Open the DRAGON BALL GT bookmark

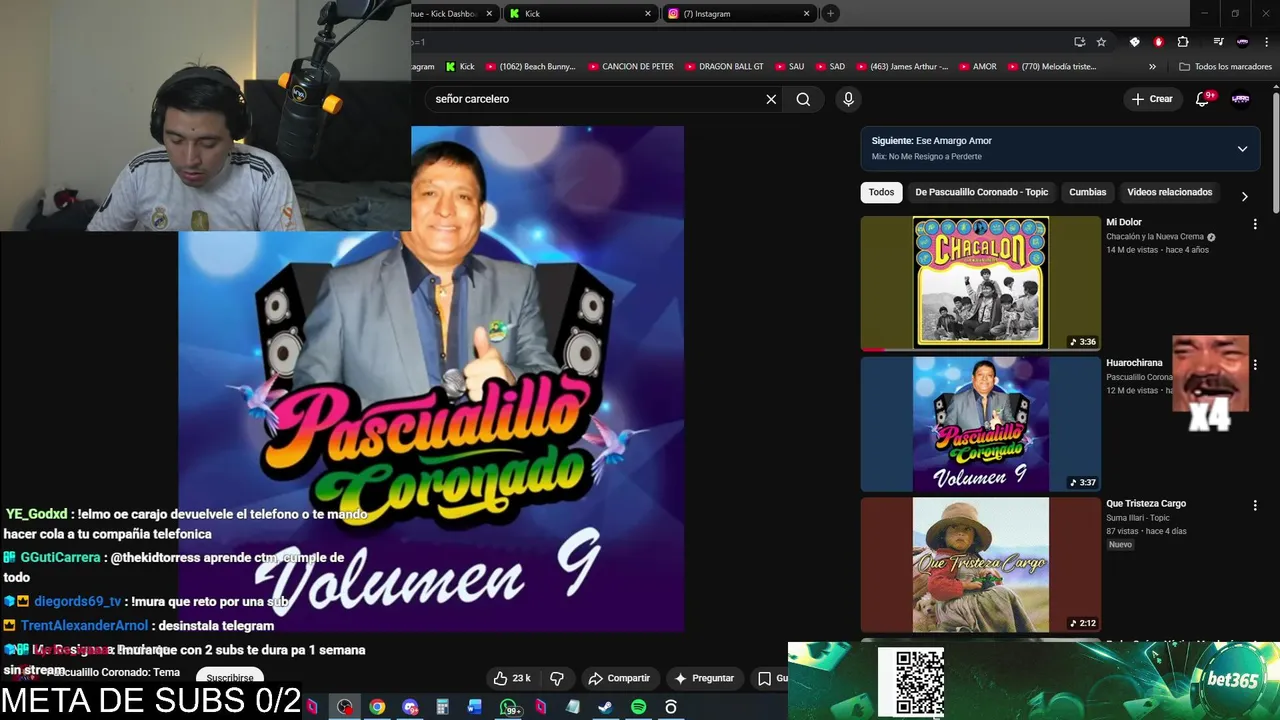pos(724,67)
